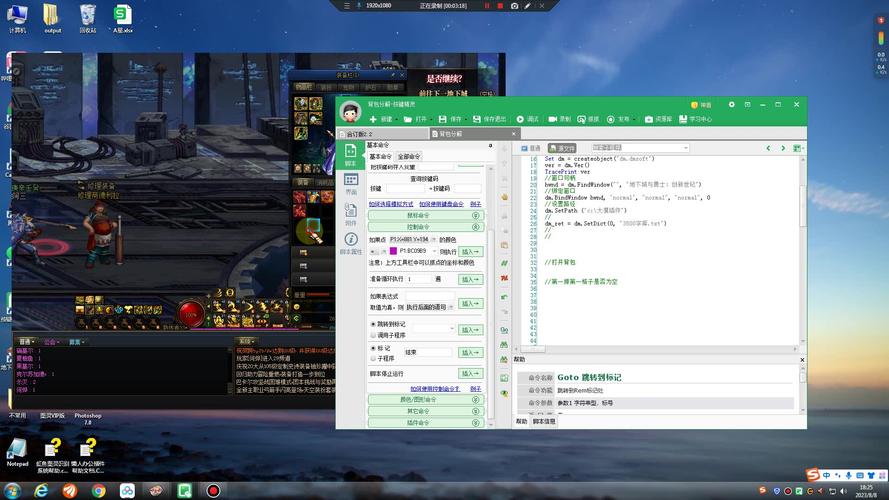This screenshot has height=500, width=889.
Task: Click the 发布 publish icon
Action: (611, 119)
